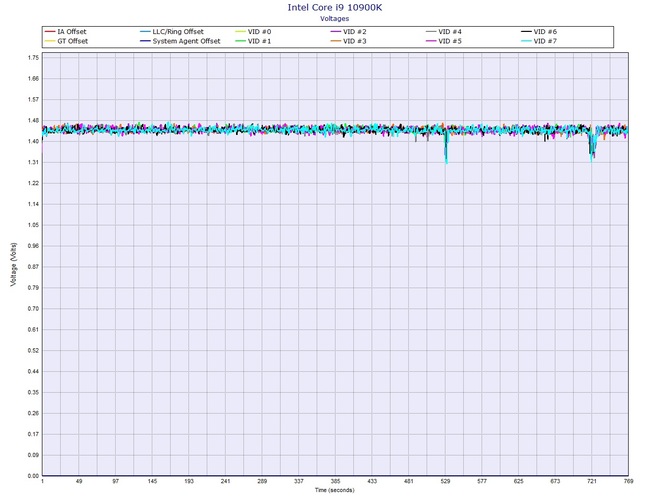Click the 0.70 value on voltage axis

click(x=33, y=308)
